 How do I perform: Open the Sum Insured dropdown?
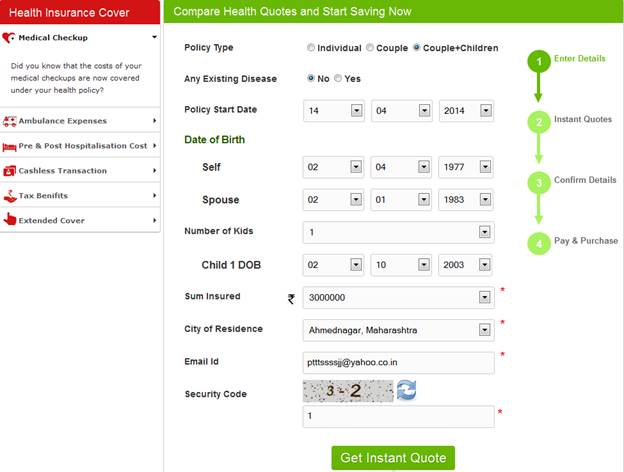tap(485, 298)
